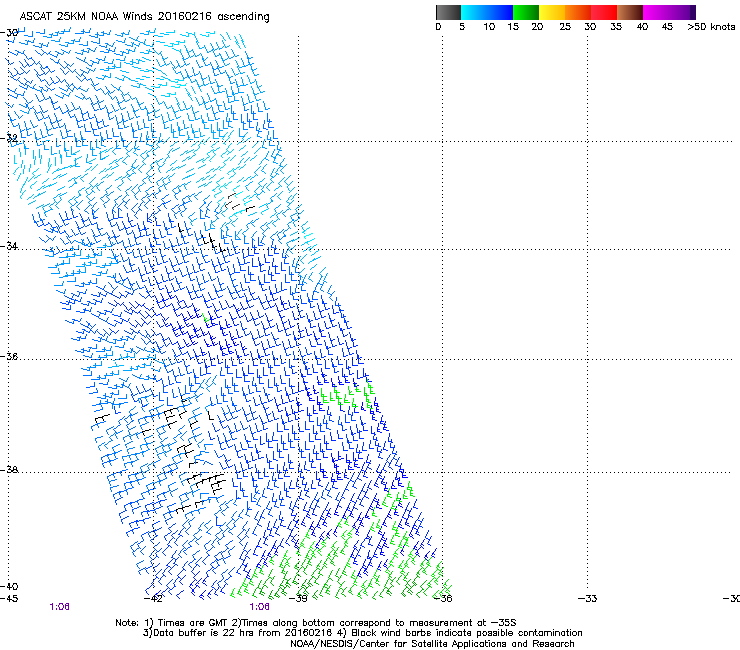Click the '-40' latitude axis label

tap(9, 586)
